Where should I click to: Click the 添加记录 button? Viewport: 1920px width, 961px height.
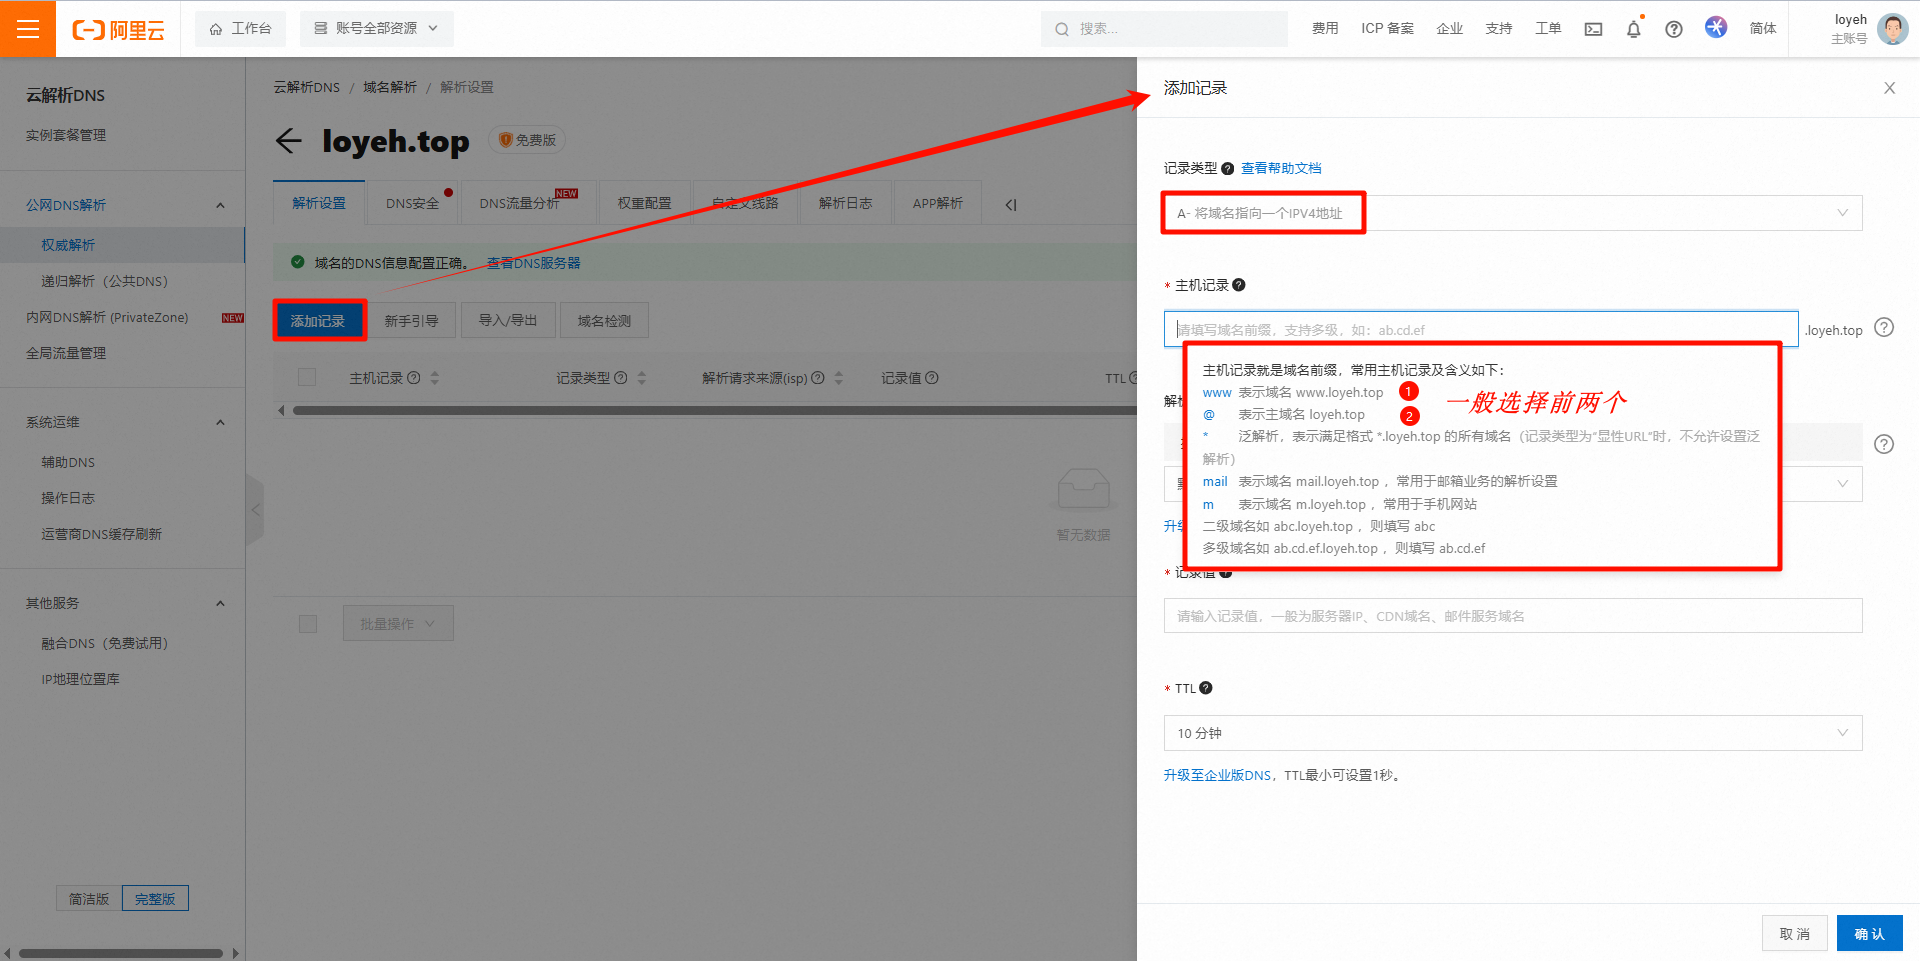pos(319,321)
